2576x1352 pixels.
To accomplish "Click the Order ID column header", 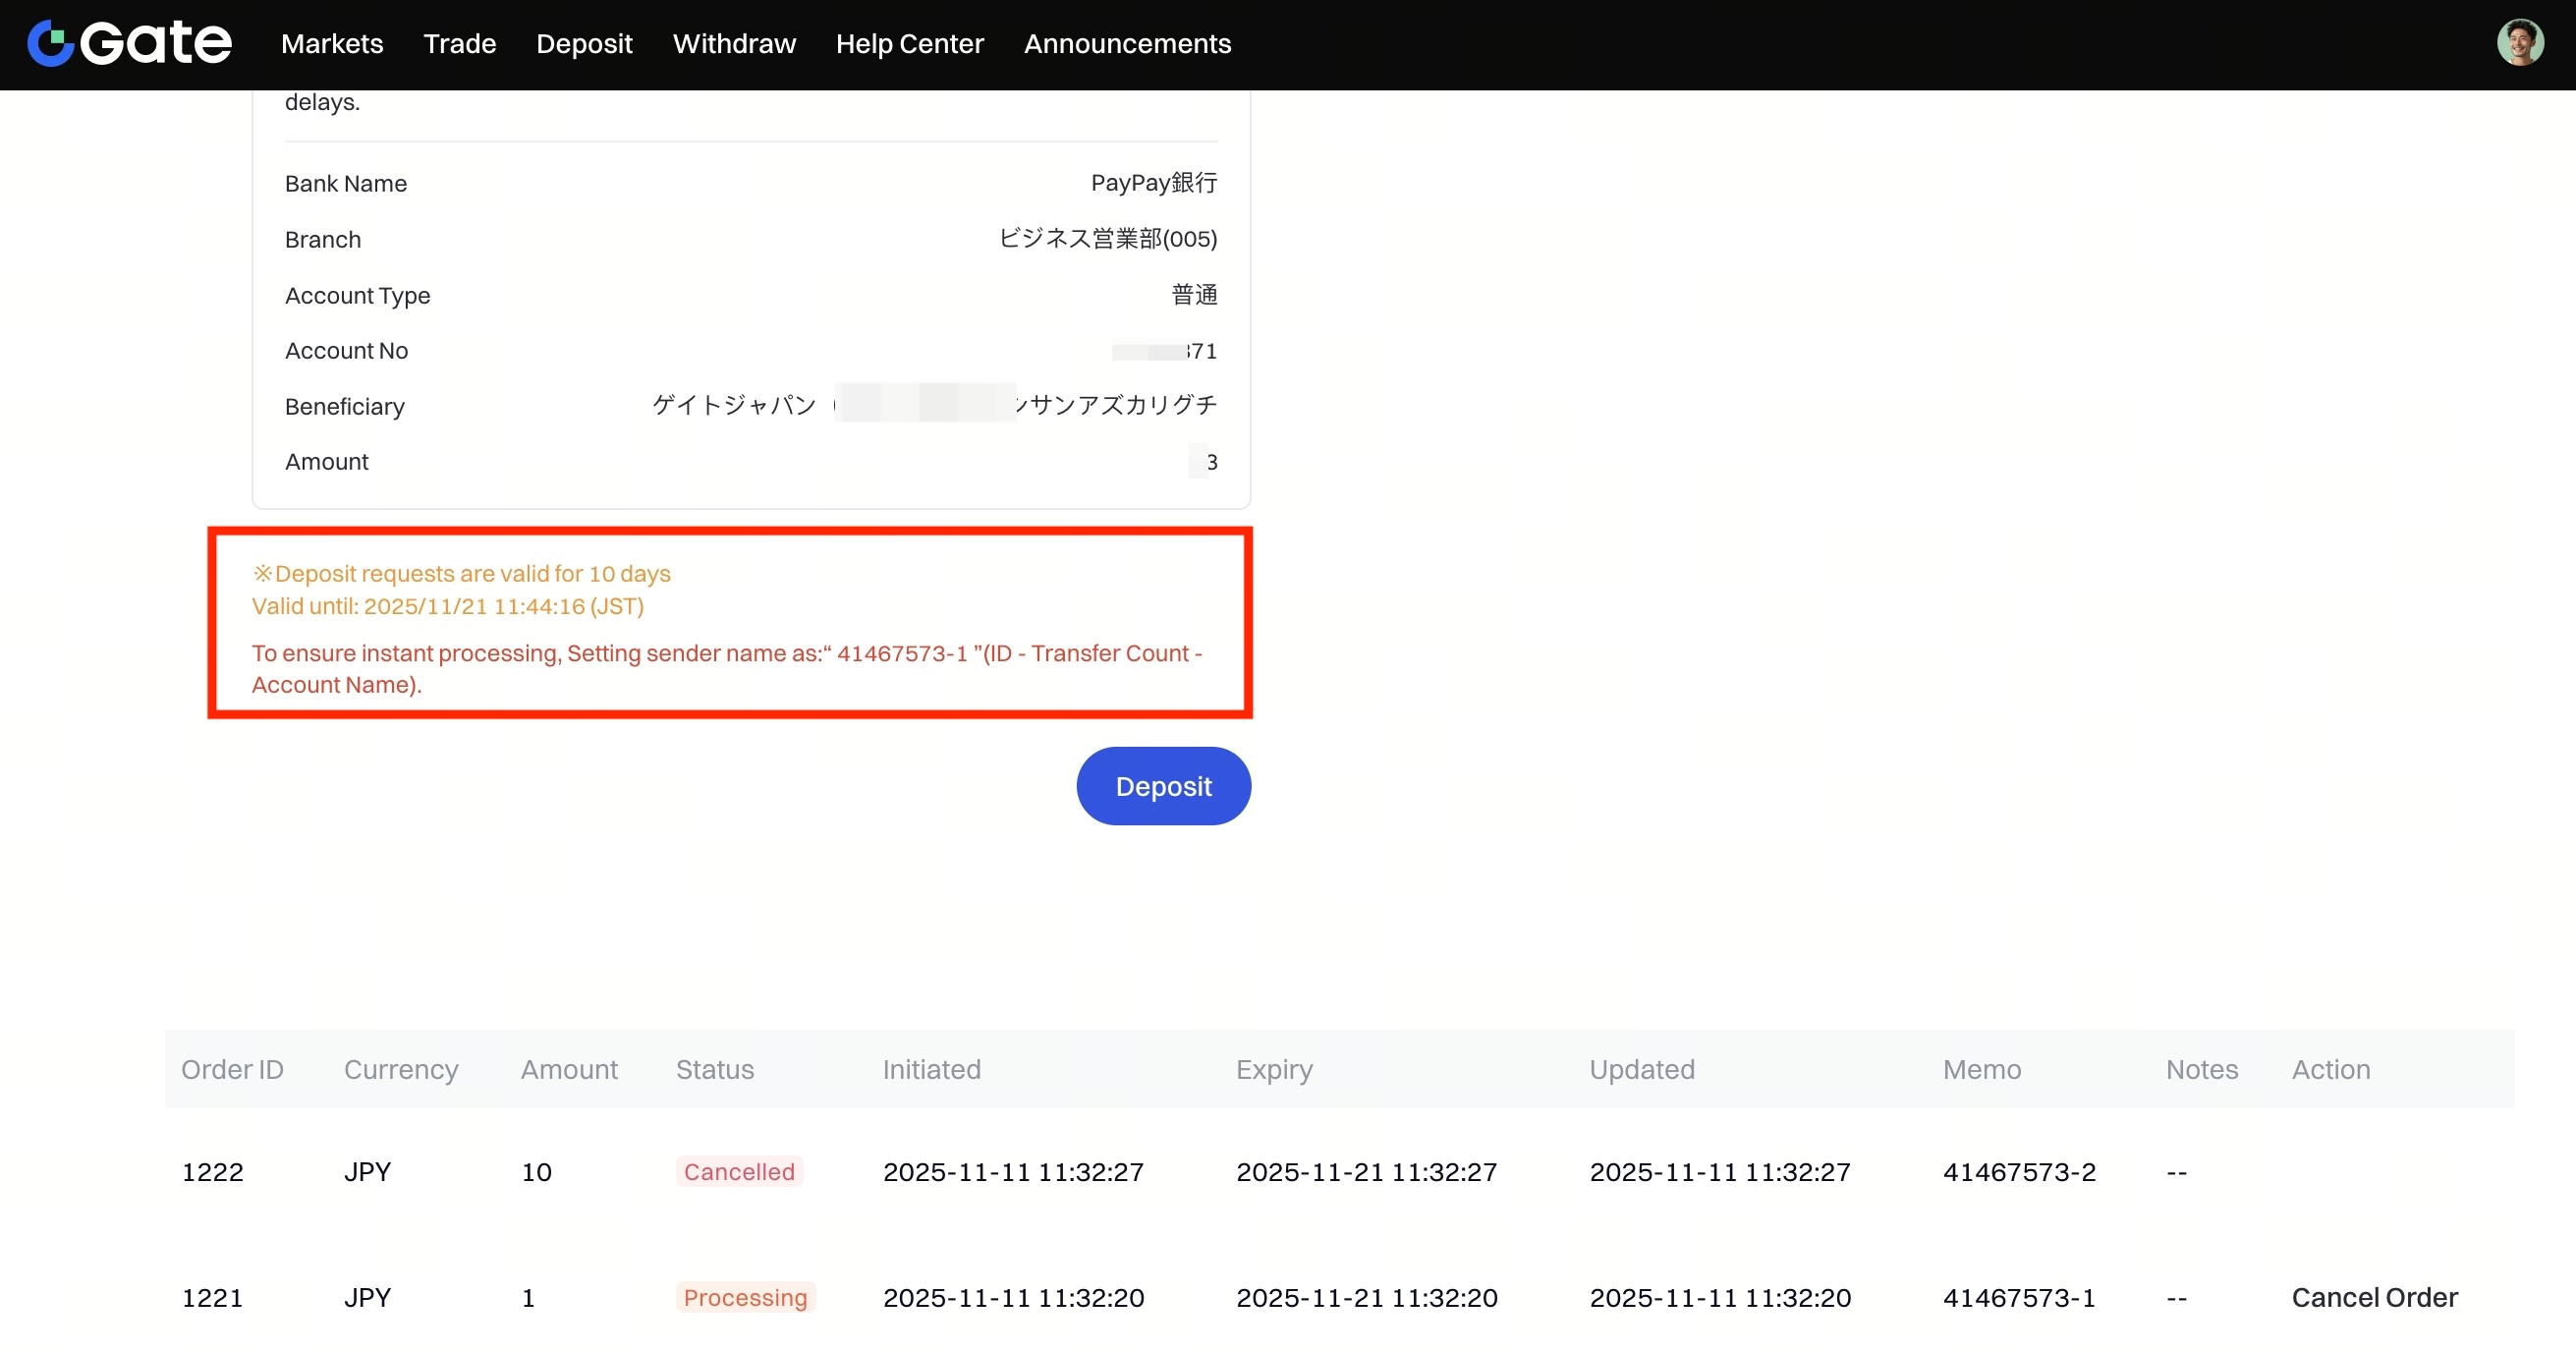I will tap(232, 1069).
